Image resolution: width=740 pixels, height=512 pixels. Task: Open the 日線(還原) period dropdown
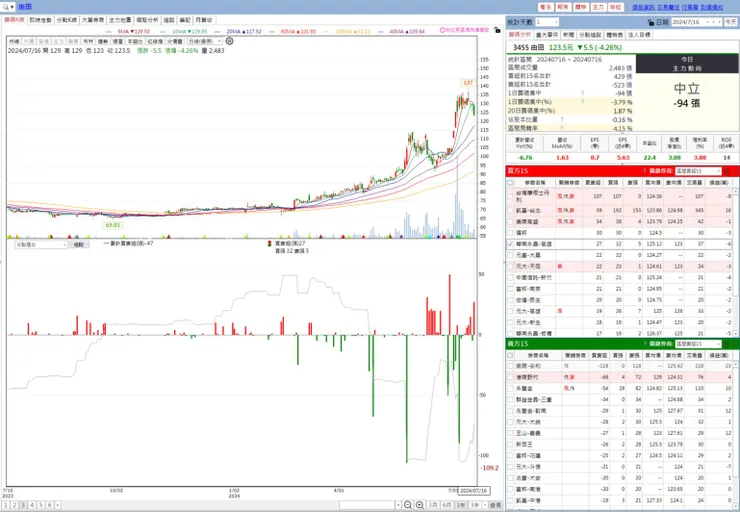[x=204, y=42]
